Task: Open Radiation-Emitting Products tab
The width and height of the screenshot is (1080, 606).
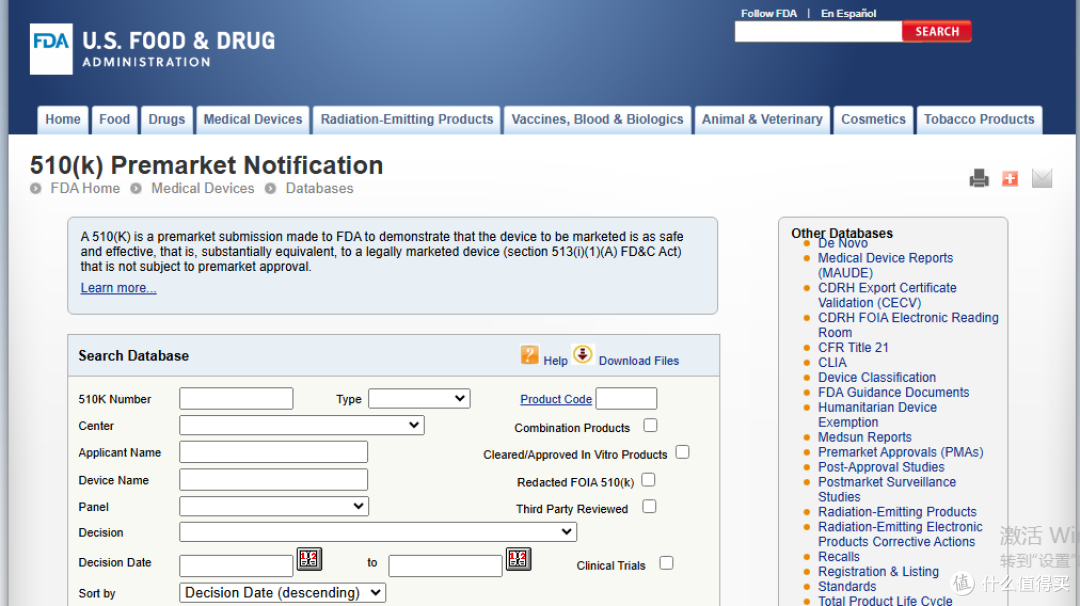Action: [x=407, y=120]
